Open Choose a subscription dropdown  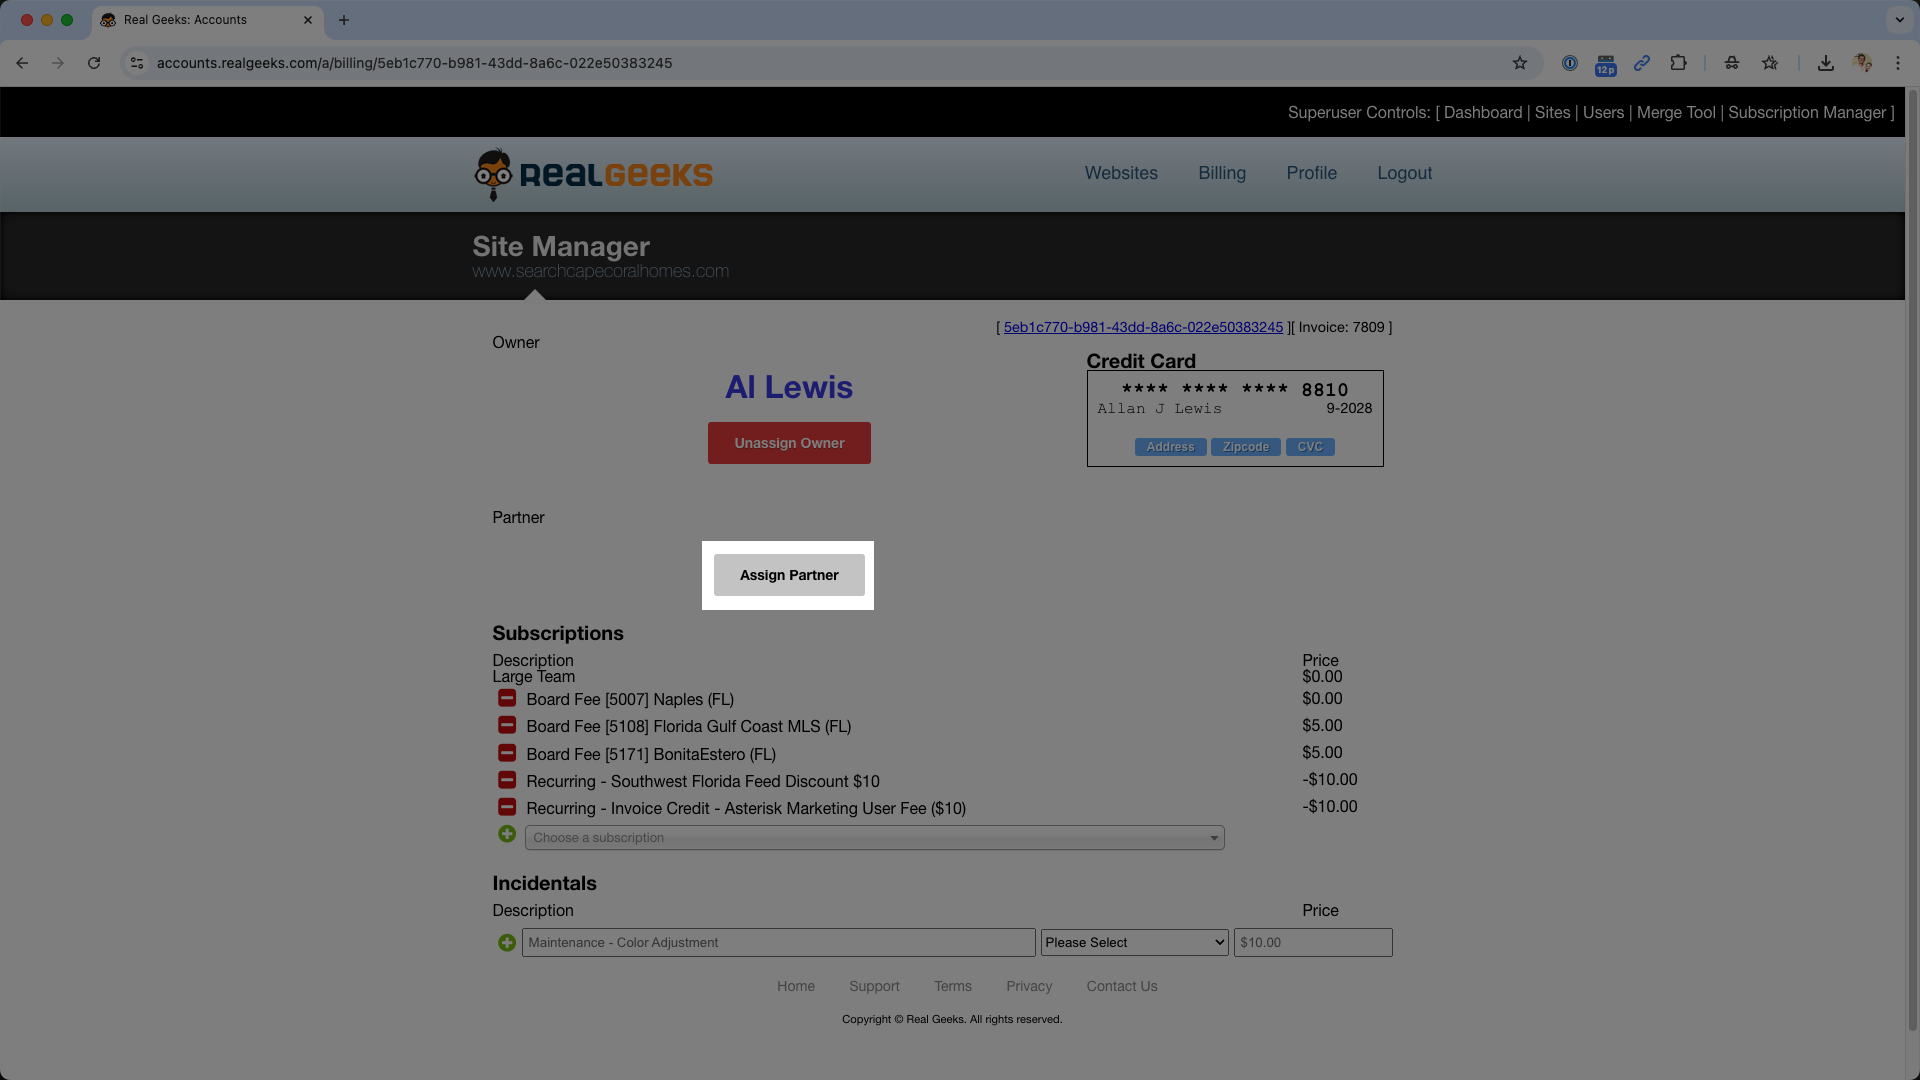(874, 838)
